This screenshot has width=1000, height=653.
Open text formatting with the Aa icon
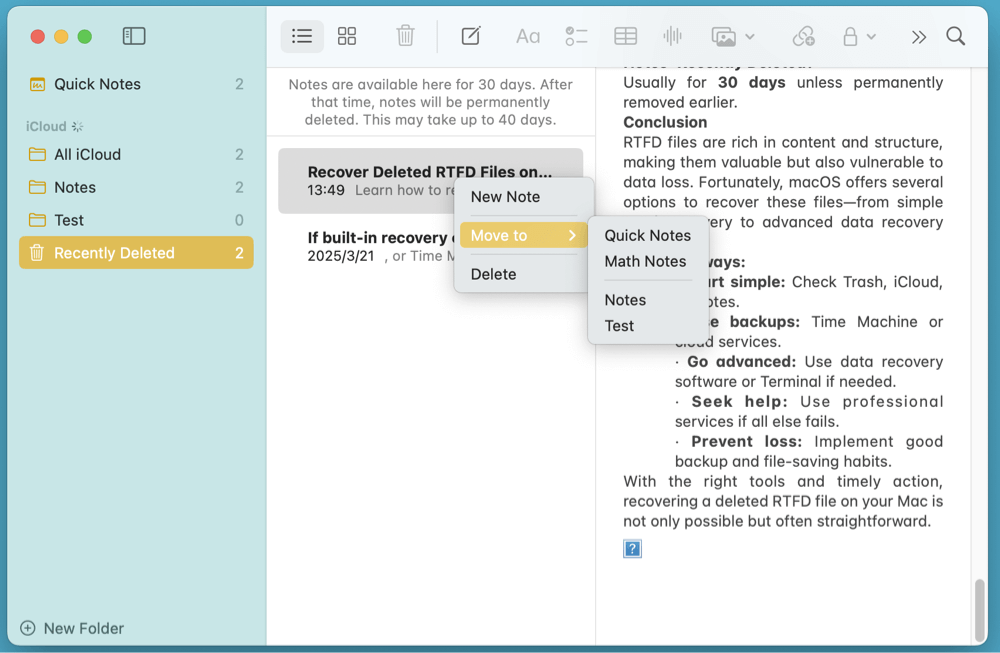coord(528,35)
